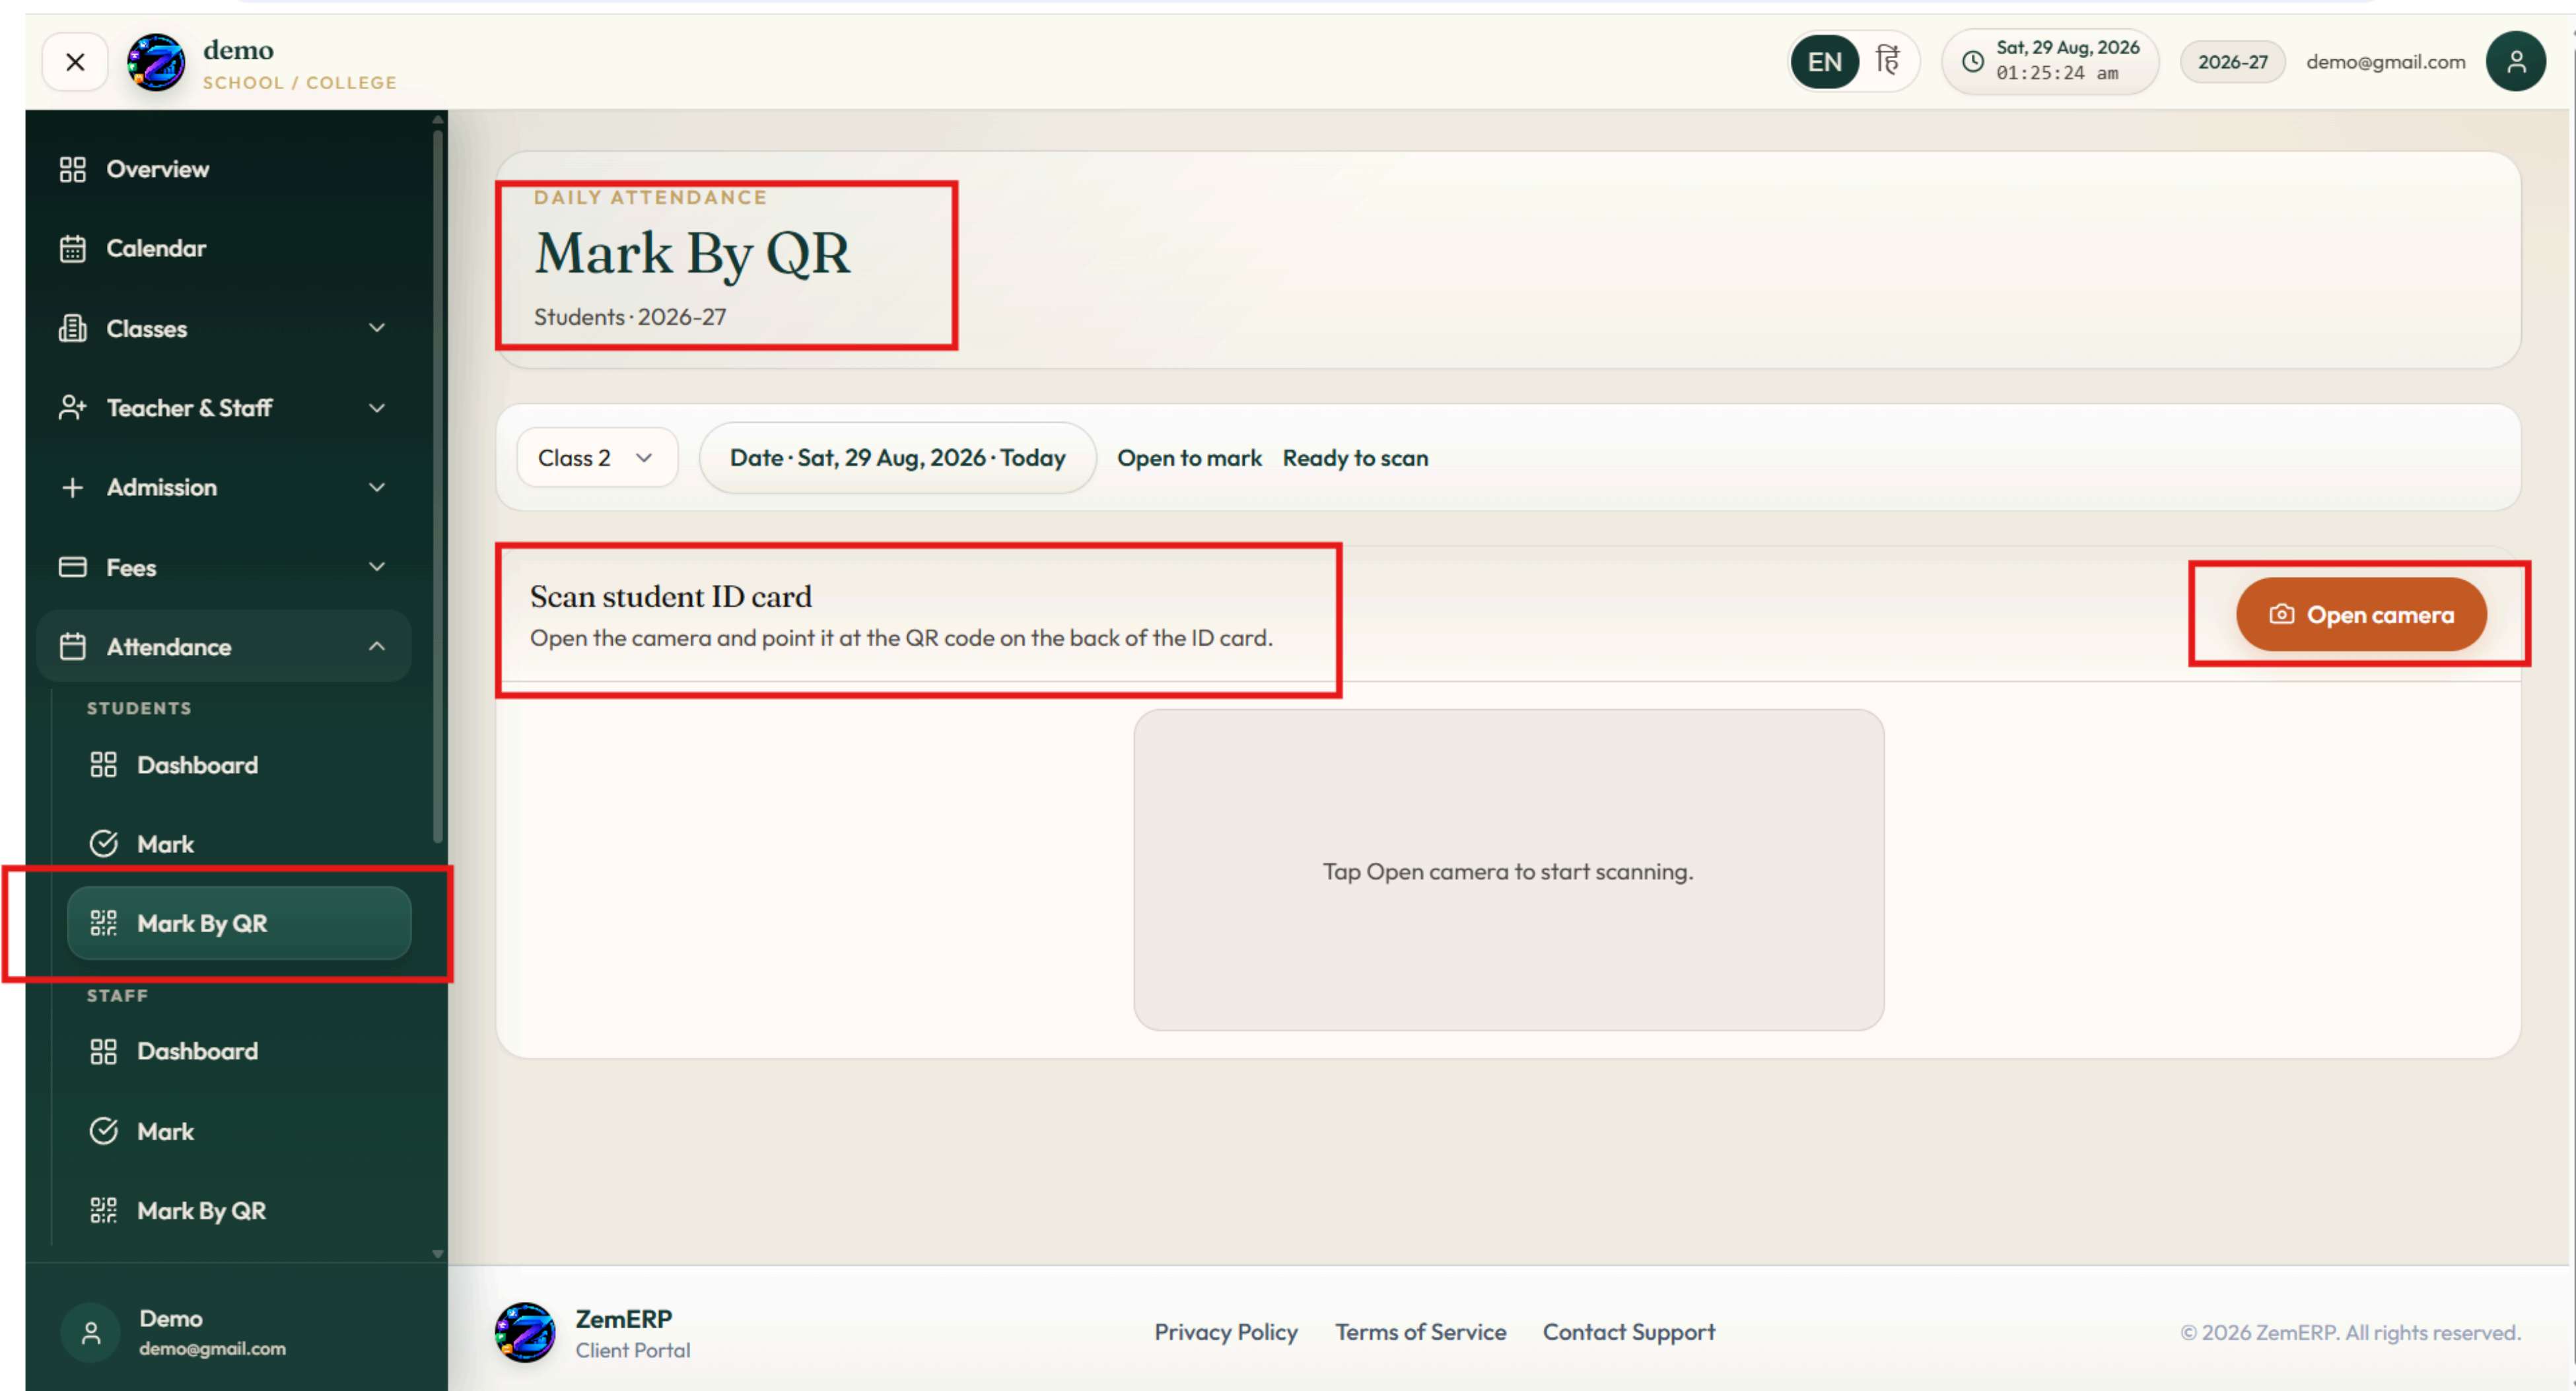
Task: Open Staff Mark attendance page
Action: click(x=239, y=1131)
